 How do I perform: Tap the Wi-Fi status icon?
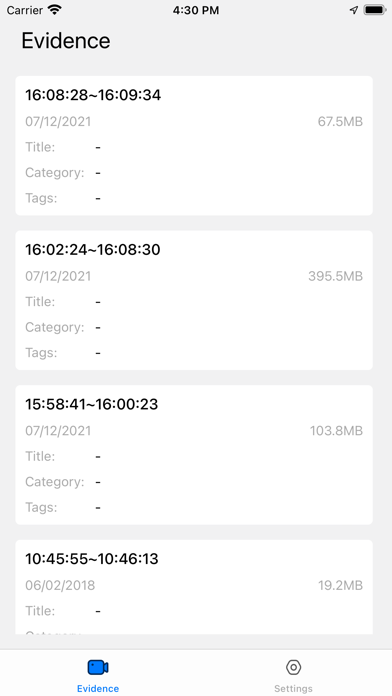click(55, 10)
